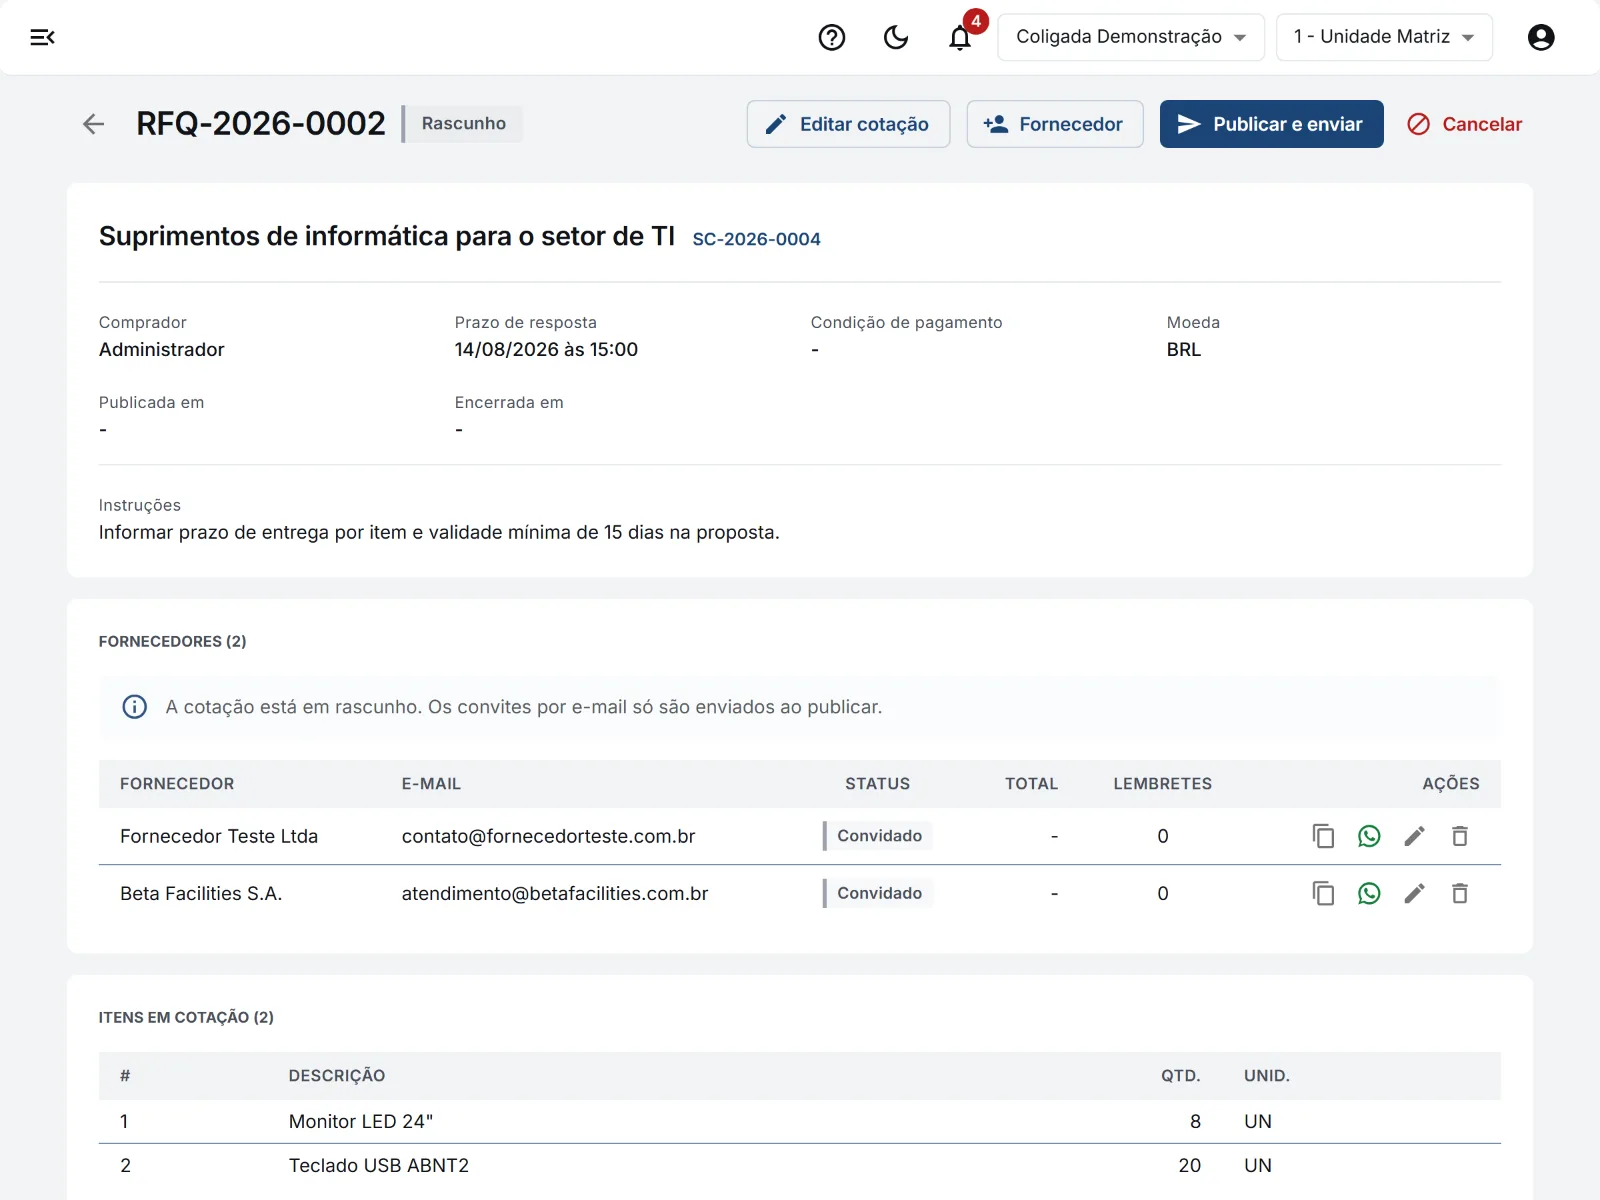This screenshot has width=1600, height=1200.
Task: Click Convidado status of Beta Facilities
Action: 878,893
